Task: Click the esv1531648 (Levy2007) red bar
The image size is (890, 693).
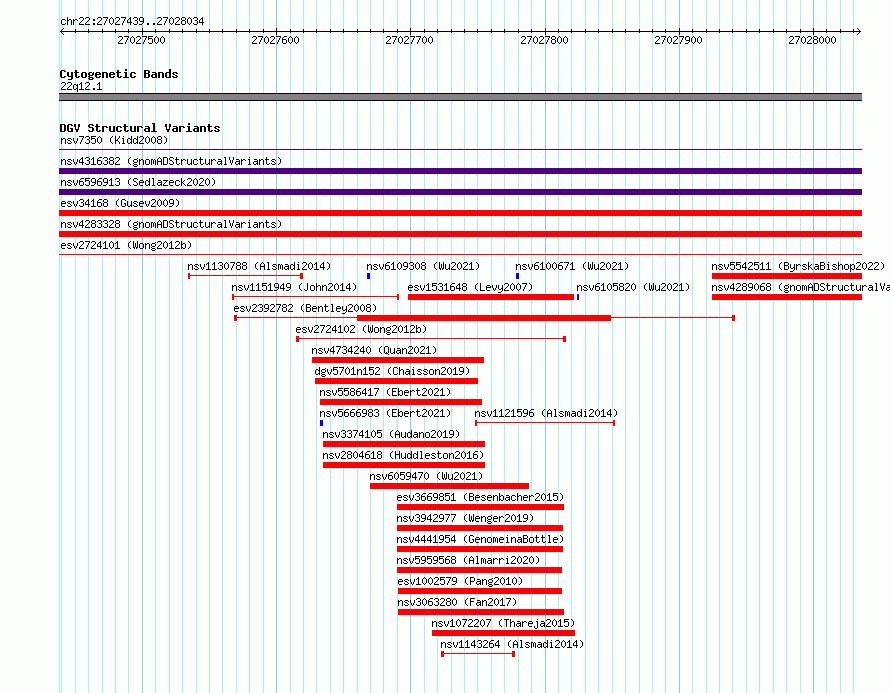Action: pos(491,297)
